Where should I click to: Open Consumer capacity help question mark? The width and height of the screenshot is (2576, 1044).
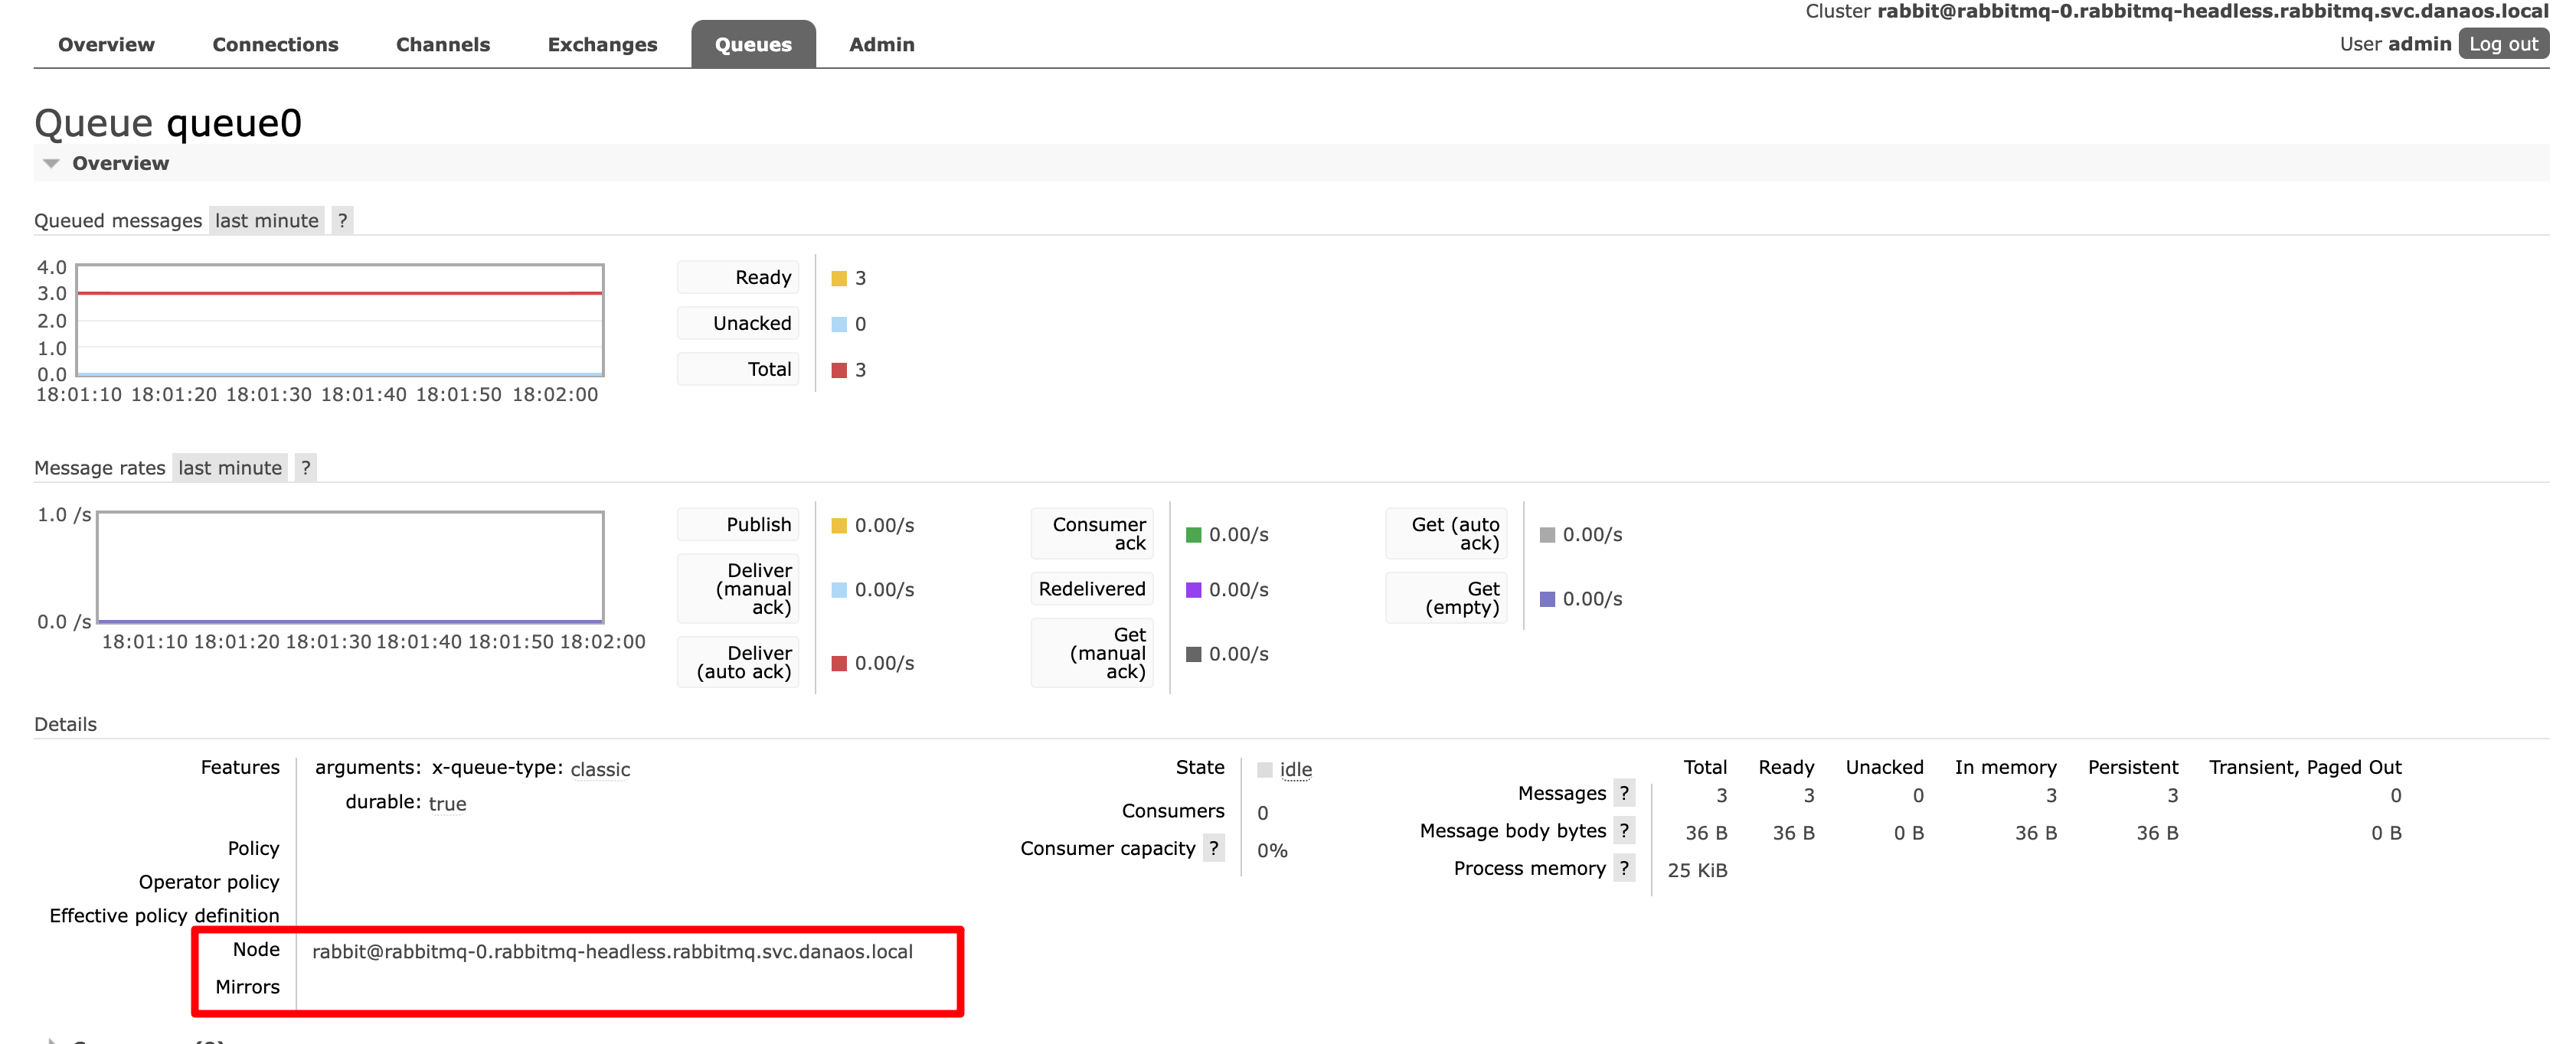(x=1213, y=848)
